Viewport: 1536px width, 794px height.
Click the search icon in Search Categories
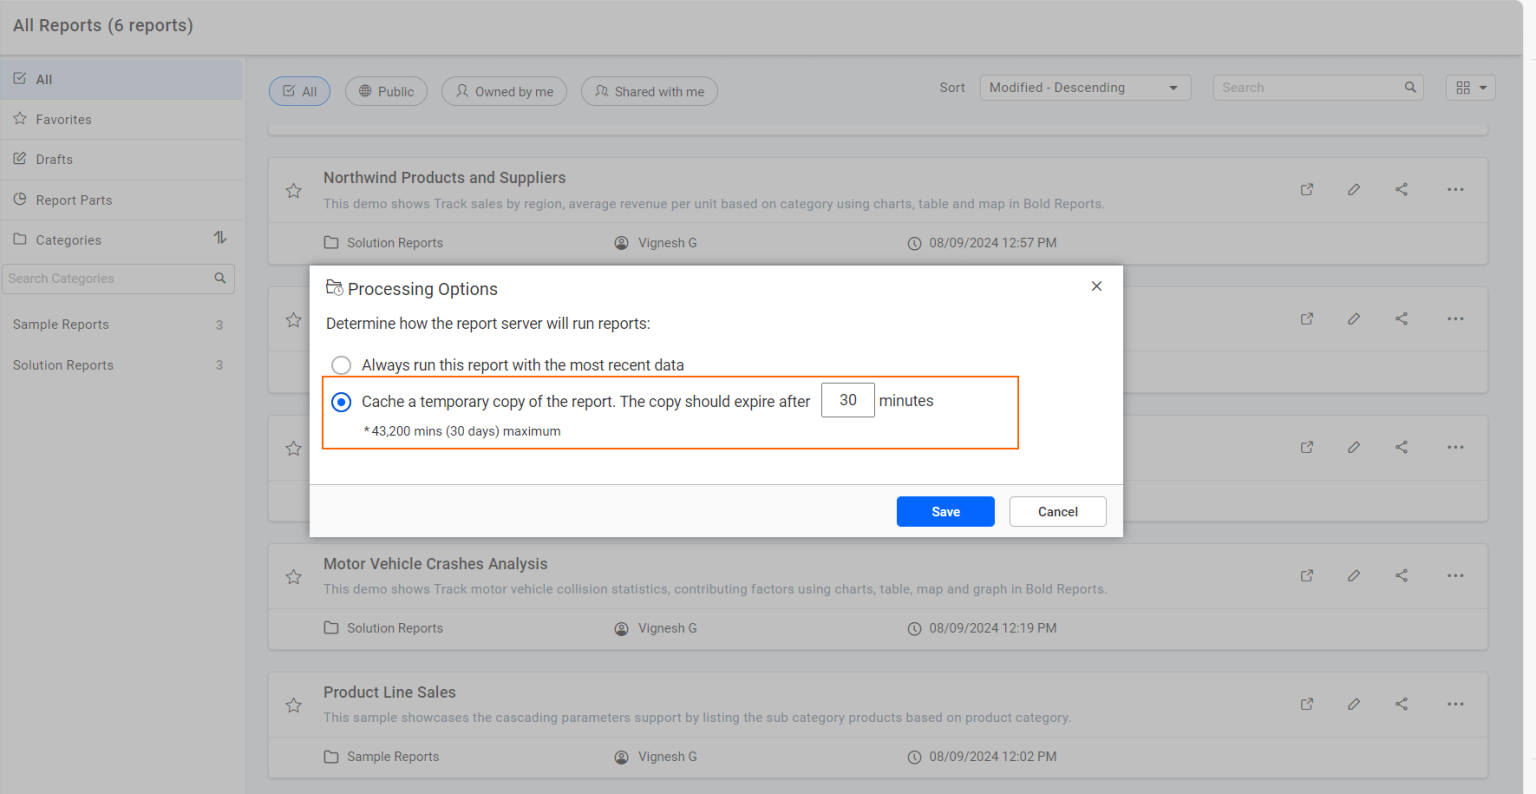[x=220, y=278]
